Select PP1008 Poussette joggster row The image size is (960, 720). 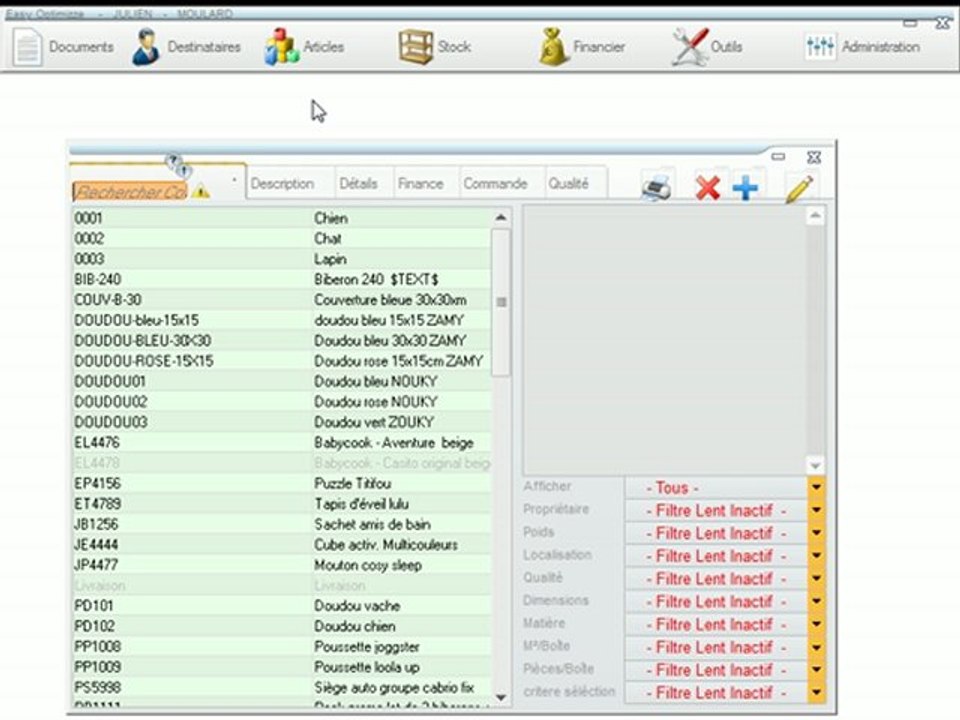pyautogui.click(x=282, y=647)
